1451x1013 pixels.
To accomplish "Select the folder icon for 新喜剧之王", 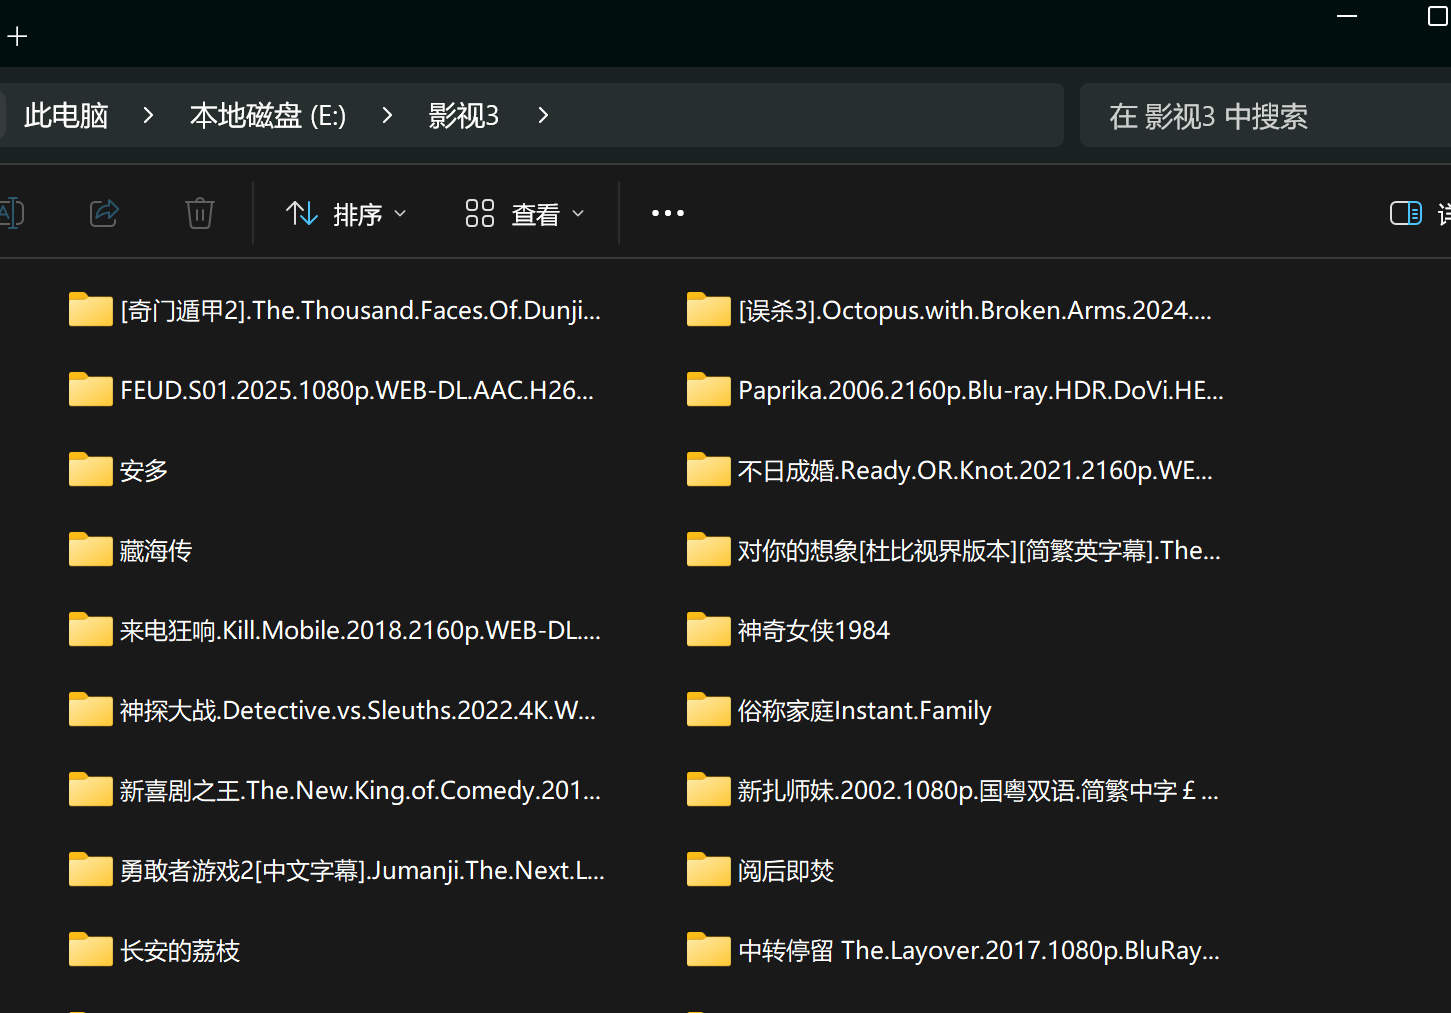I will pos(90,790).
